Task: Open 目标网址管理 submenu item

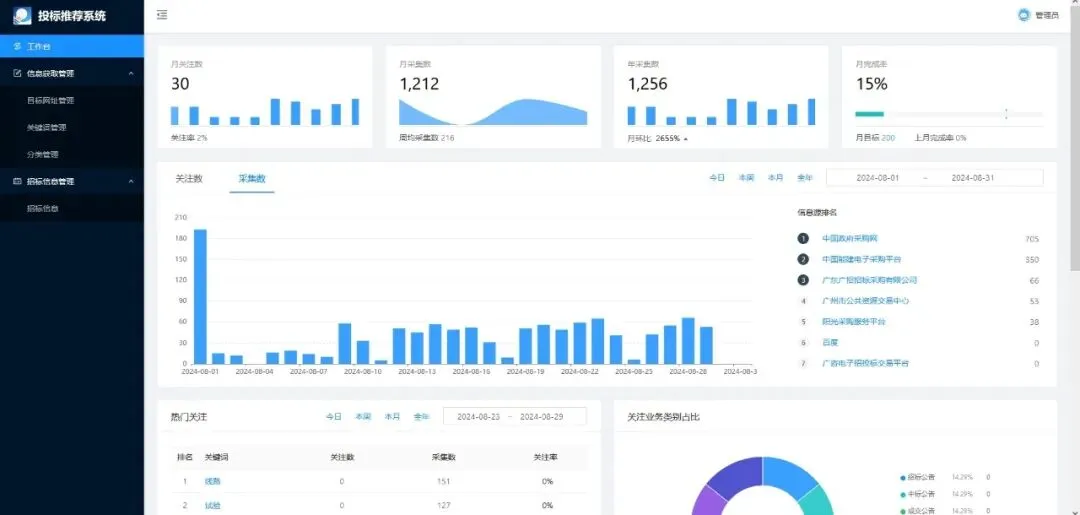Action: [x=50, y=101]
